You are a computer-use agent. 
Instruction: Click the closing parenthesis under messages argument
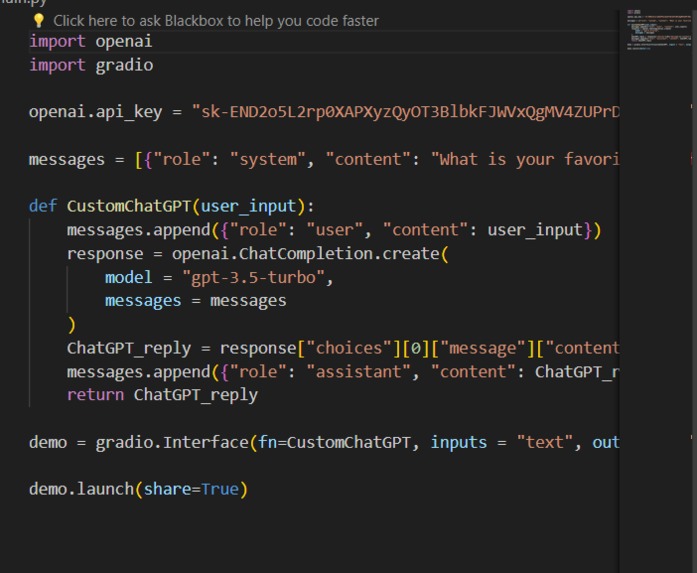point(72,325)
